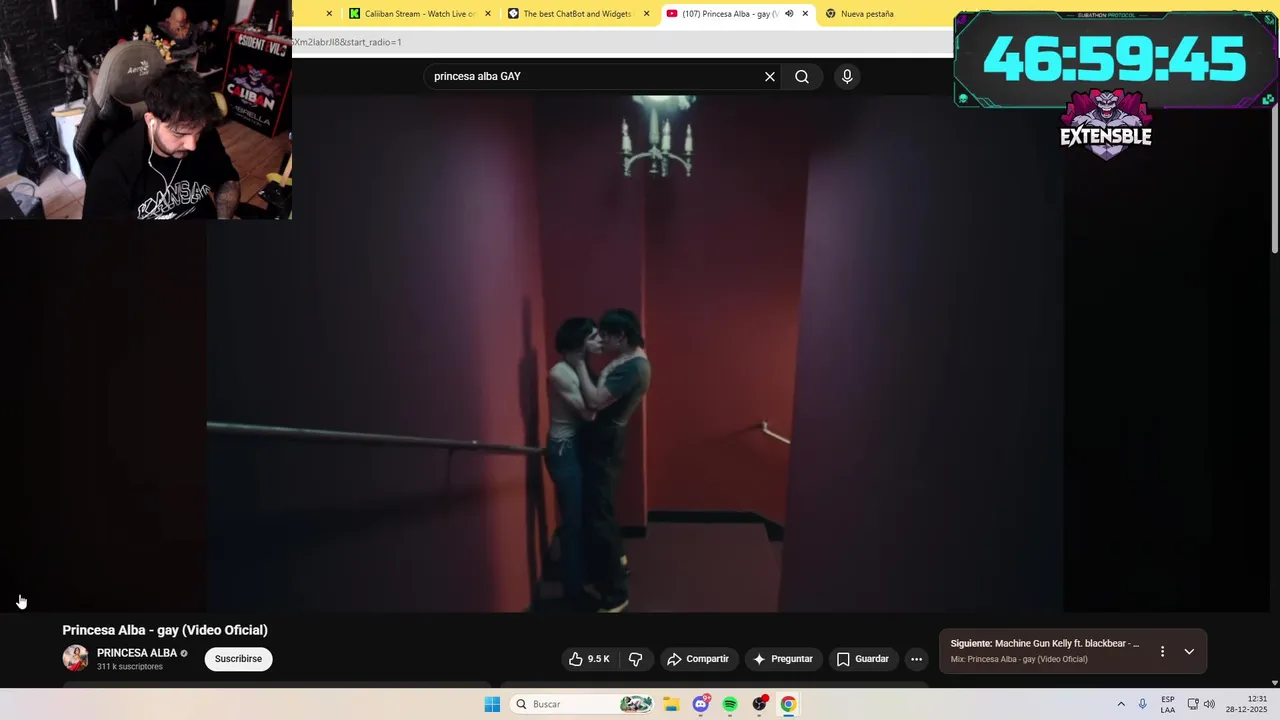
Task: Open File Explorer from the taskbar
Action: [x=670, y=704]
